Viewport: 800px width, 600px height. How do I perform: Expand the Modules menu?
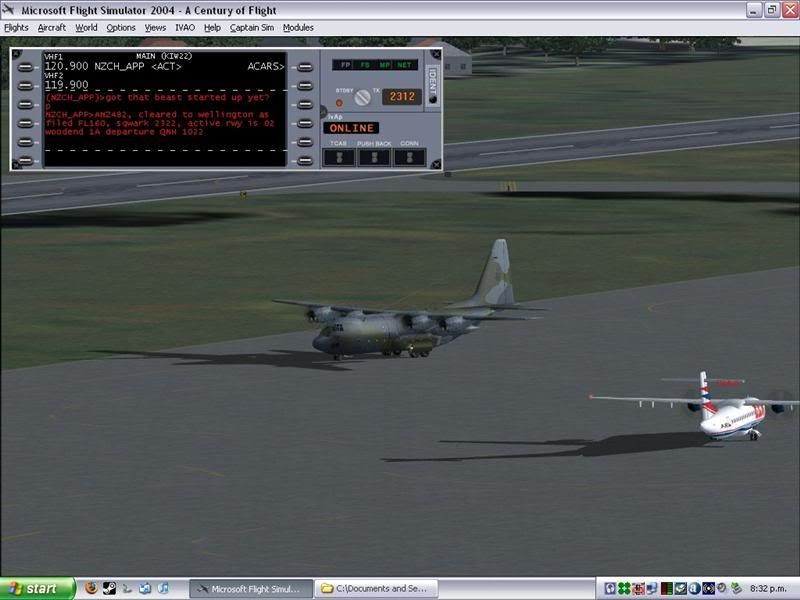(298, 28)
